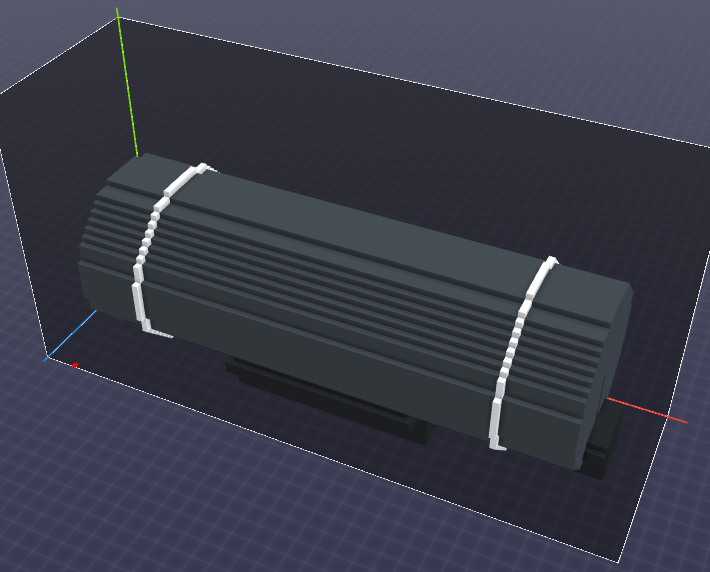710x572 pixels.
Task: Click the blue axis line near origin
Action: [70, 335]
